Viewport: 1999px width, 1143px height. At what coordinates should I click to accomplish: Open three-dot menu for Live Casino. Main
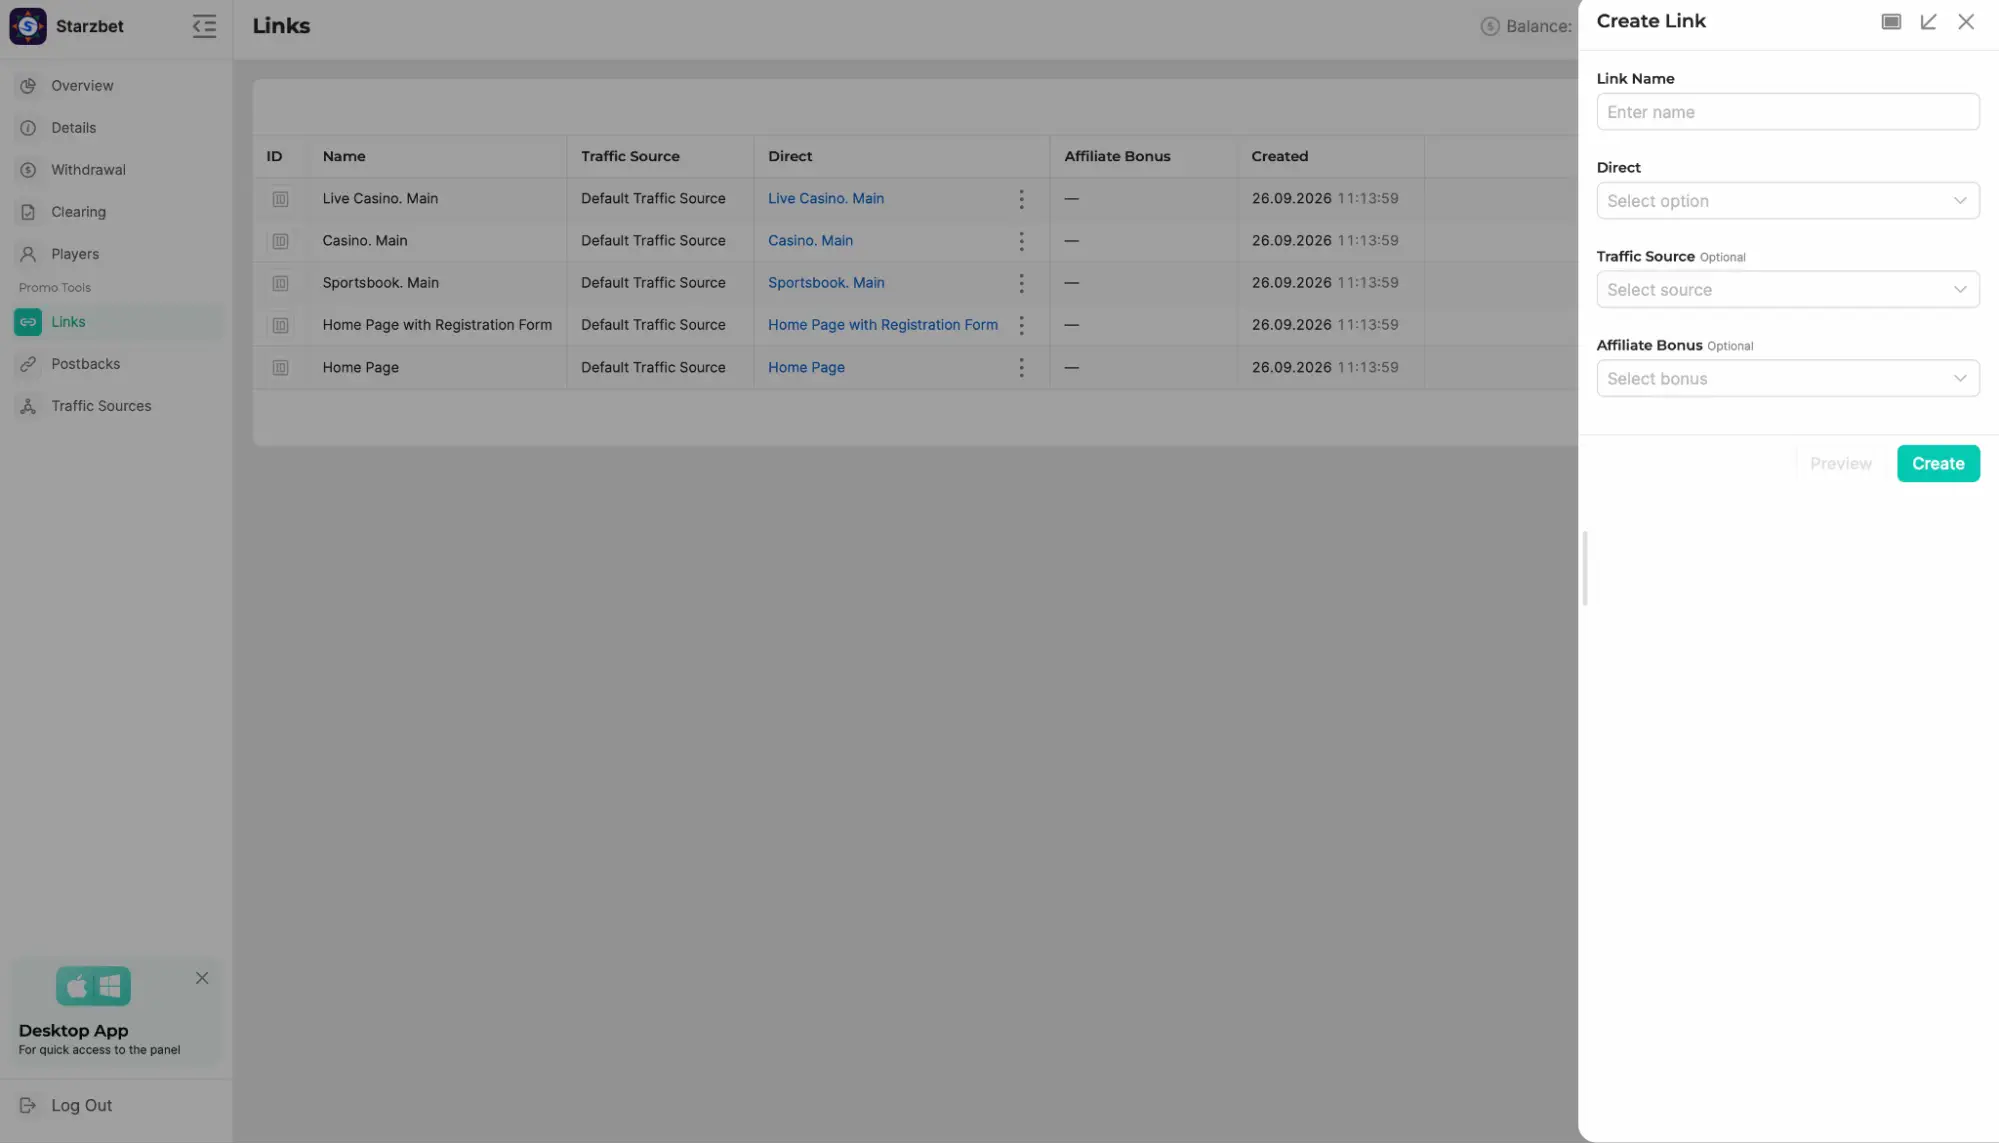(x=1021, y=199)
